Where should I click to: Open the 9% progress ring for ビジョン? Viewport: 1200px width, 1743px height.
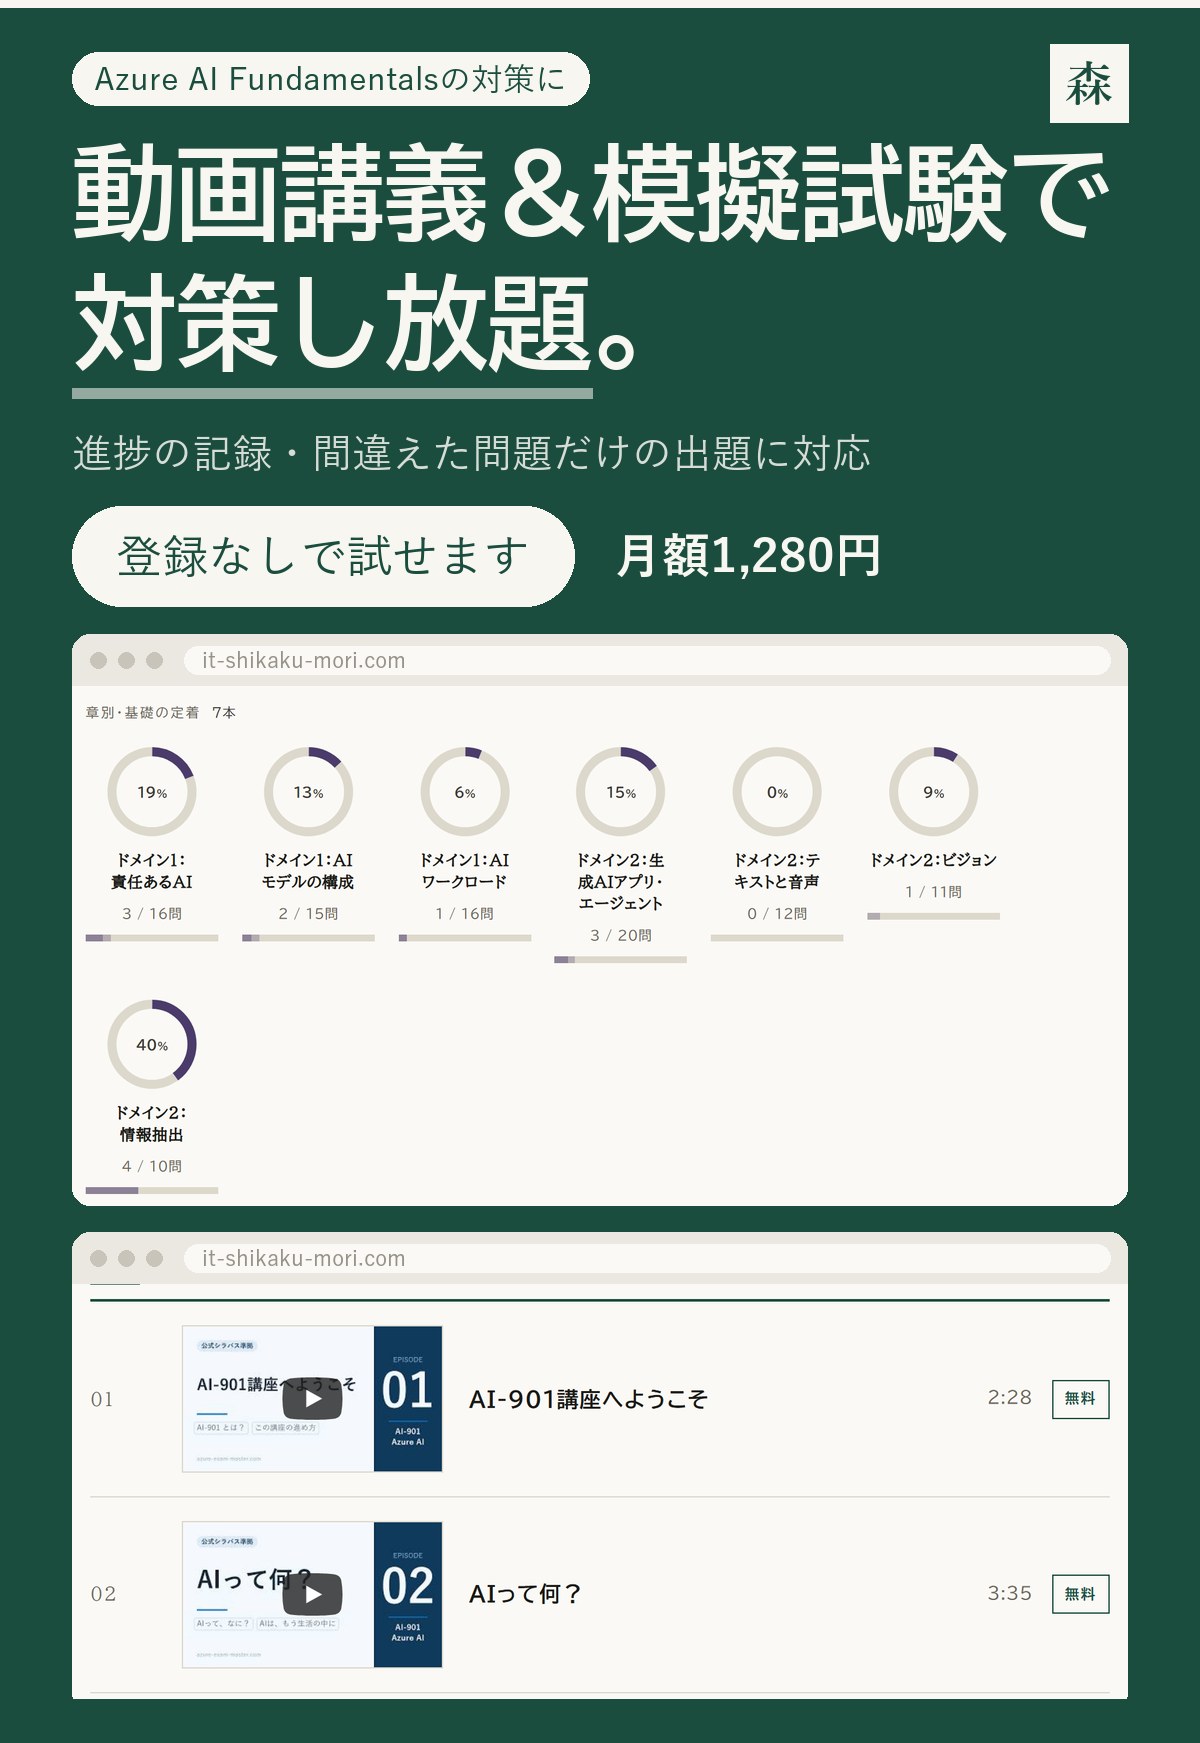(x=934, y=792)
